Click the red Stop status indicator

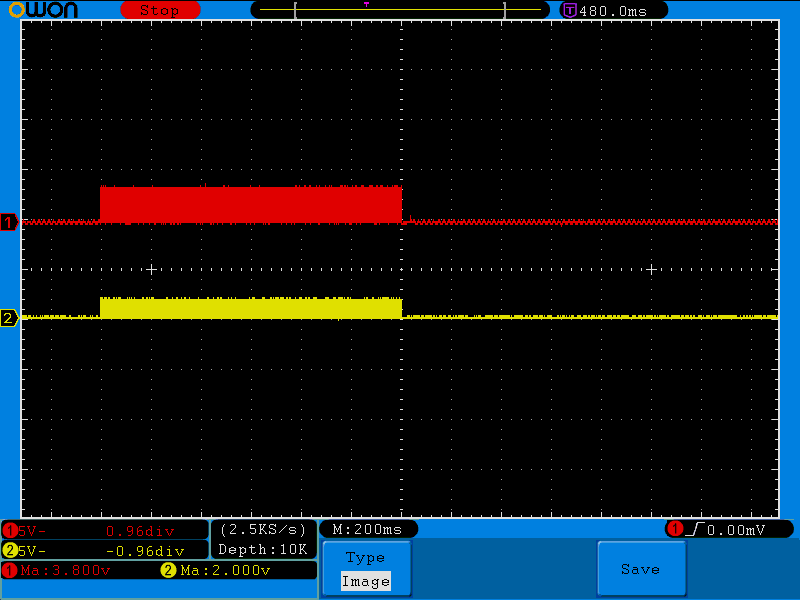[x=160, y=10]
